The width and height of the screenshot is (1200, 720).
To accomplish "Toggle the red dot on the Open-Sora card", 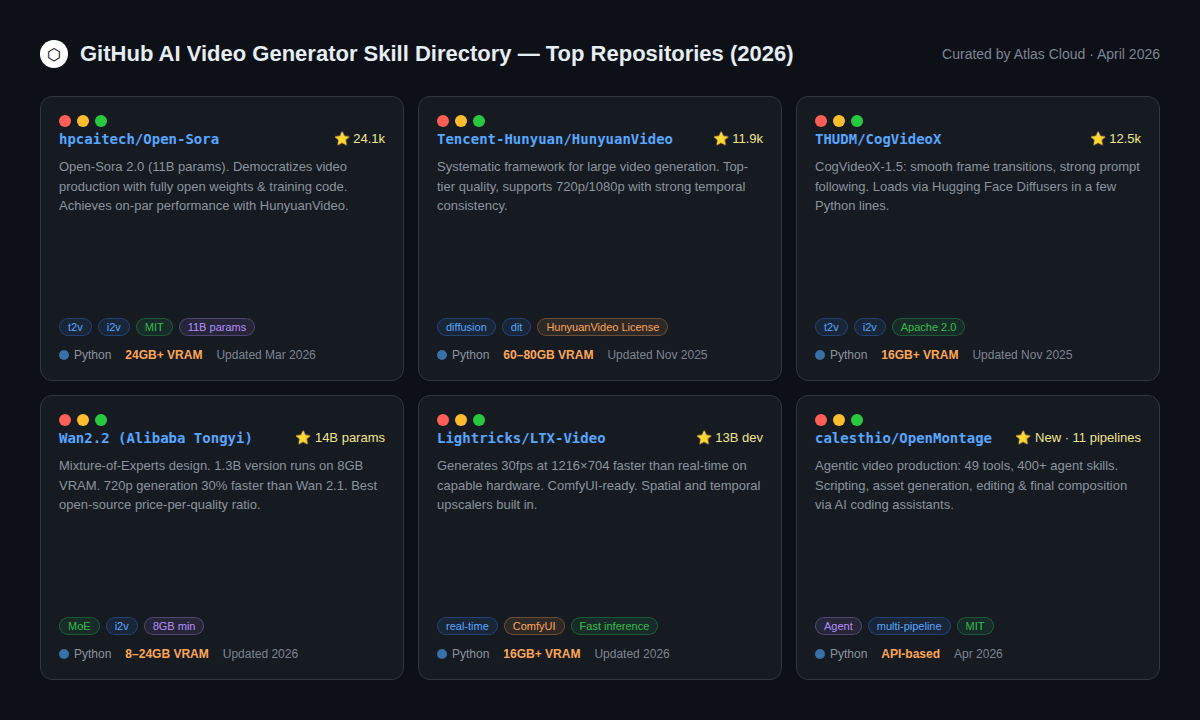I will [x=64, y=120].
